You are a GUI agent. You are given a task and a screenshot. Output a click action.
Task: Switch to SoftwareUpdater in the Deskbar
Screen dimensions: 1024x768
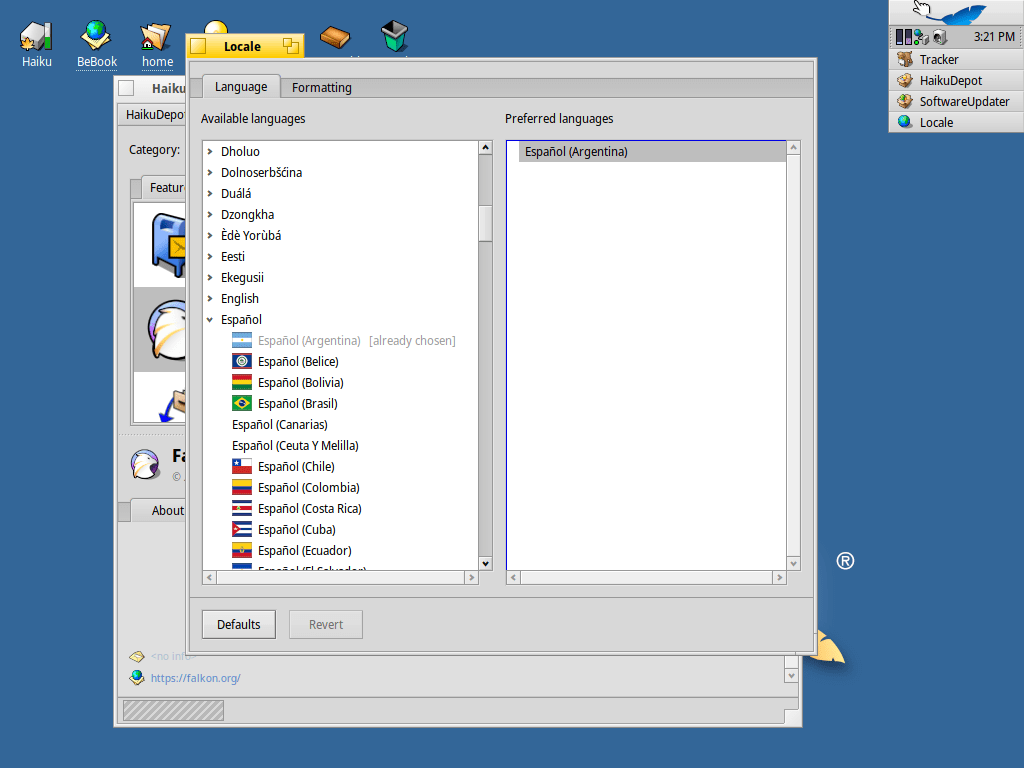957,101
